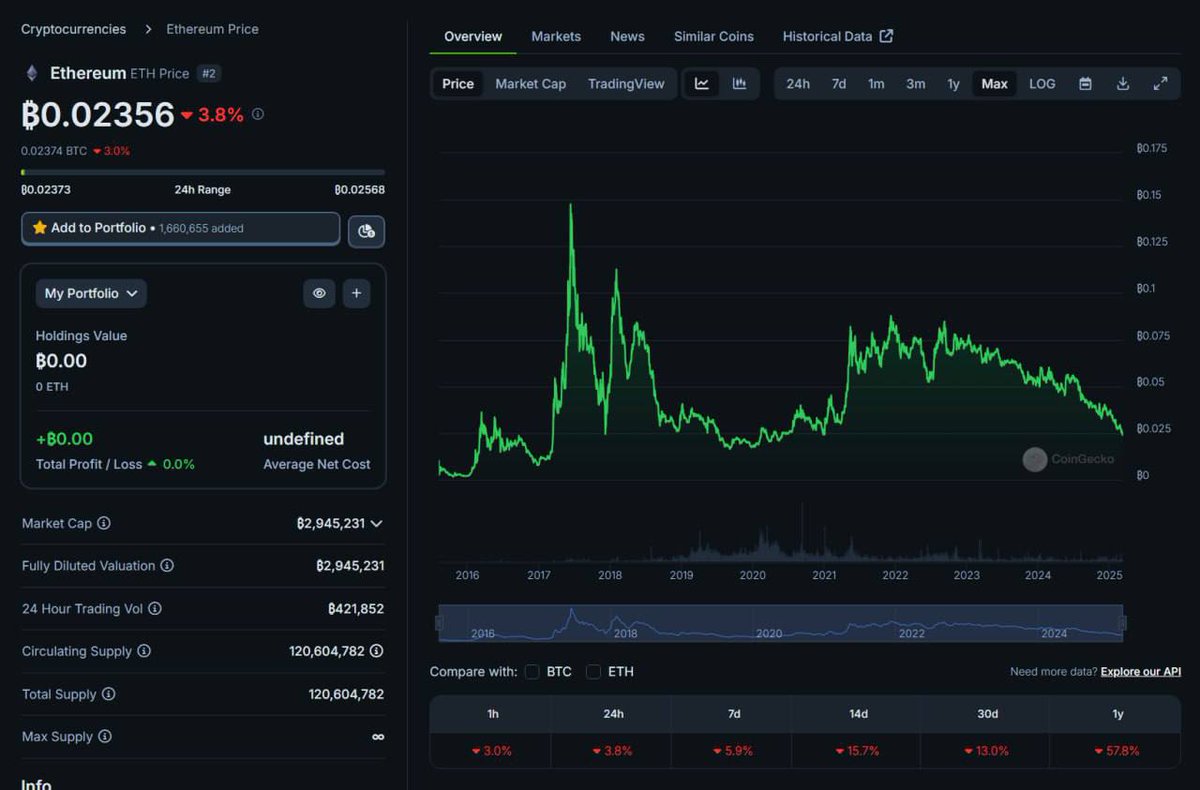
Task: Click info icon next to 120,604,782 circulating value
Action: click(x=376, y=651)
